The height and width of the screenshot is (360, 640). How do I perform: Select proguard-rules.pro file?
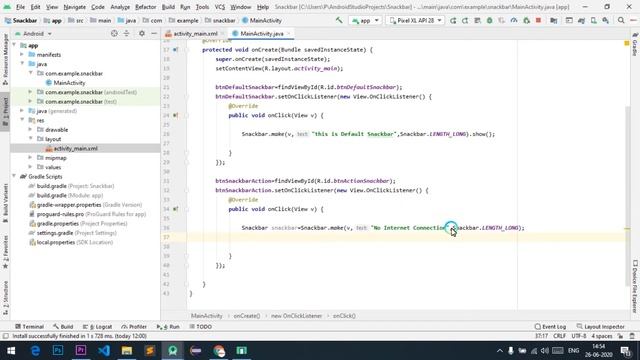click(x=87, y=214)
